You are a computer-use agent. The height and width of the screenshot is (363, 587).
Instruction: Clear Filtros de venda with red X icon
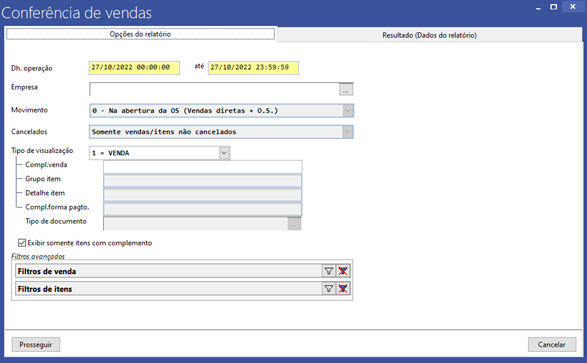coord(343,271)
